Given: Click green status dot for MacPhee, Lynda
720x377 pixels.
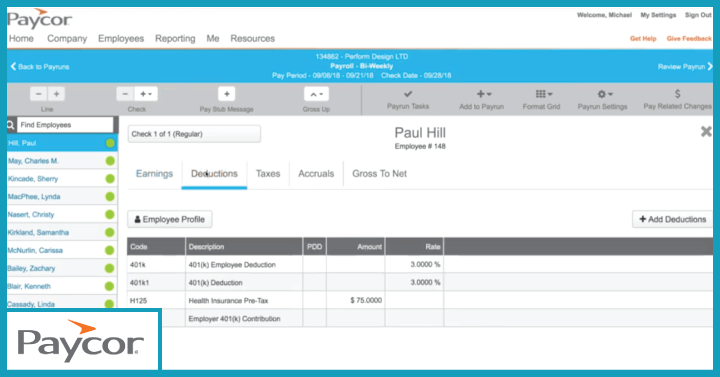Looking at the screenshot, I should (110, 197).
